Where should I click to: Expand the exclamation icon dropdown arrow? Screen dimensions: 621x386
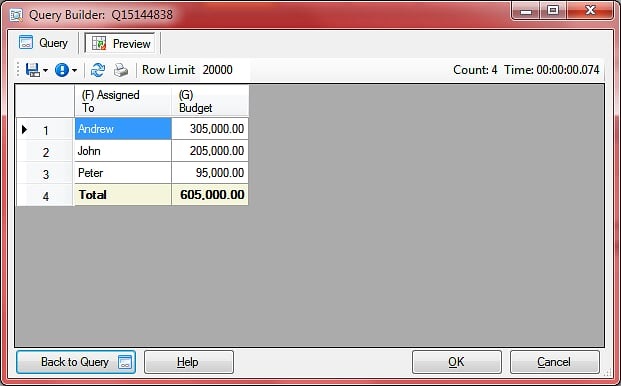point(74,70)
